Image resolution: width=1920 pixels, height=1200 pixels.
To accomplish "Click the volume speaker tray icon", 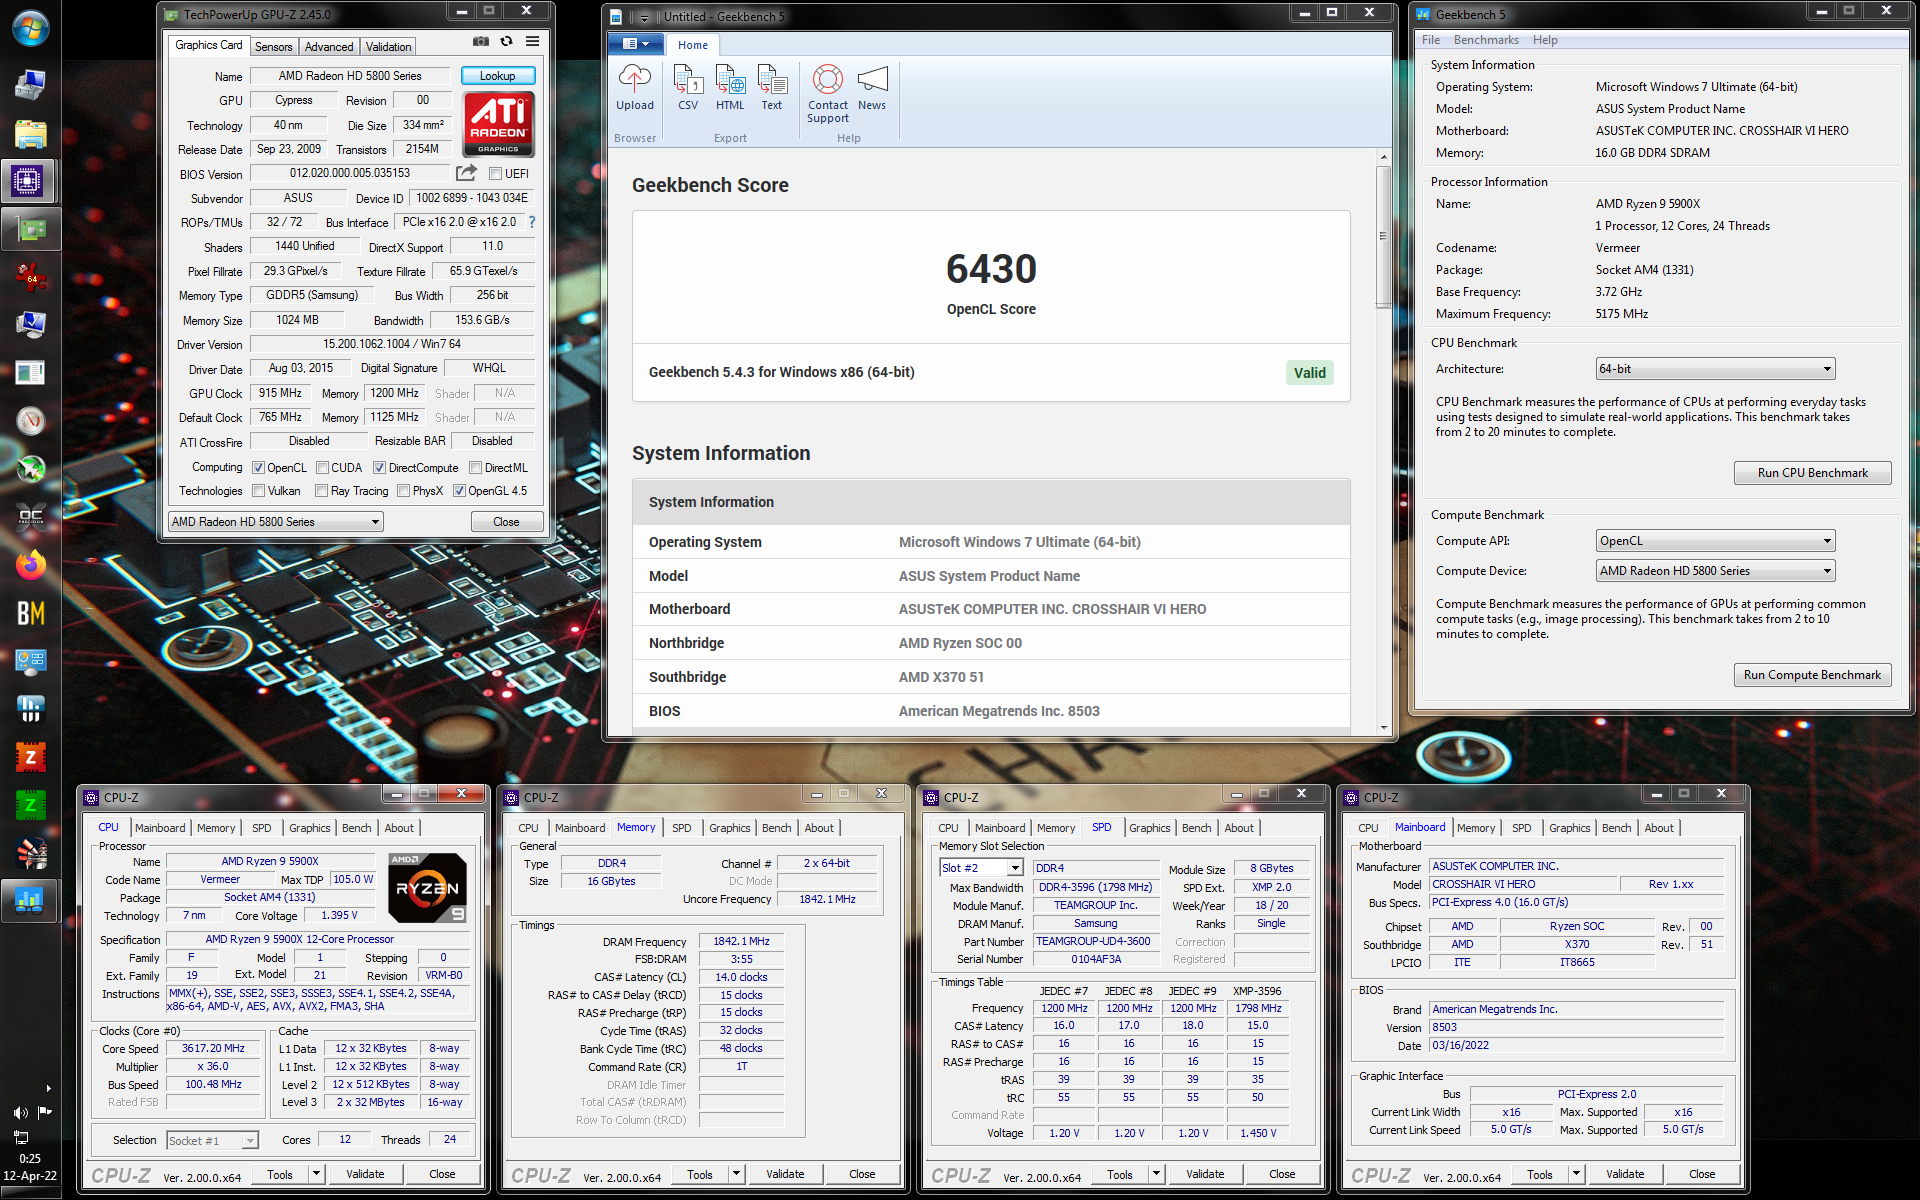I will click(20, 1113).
